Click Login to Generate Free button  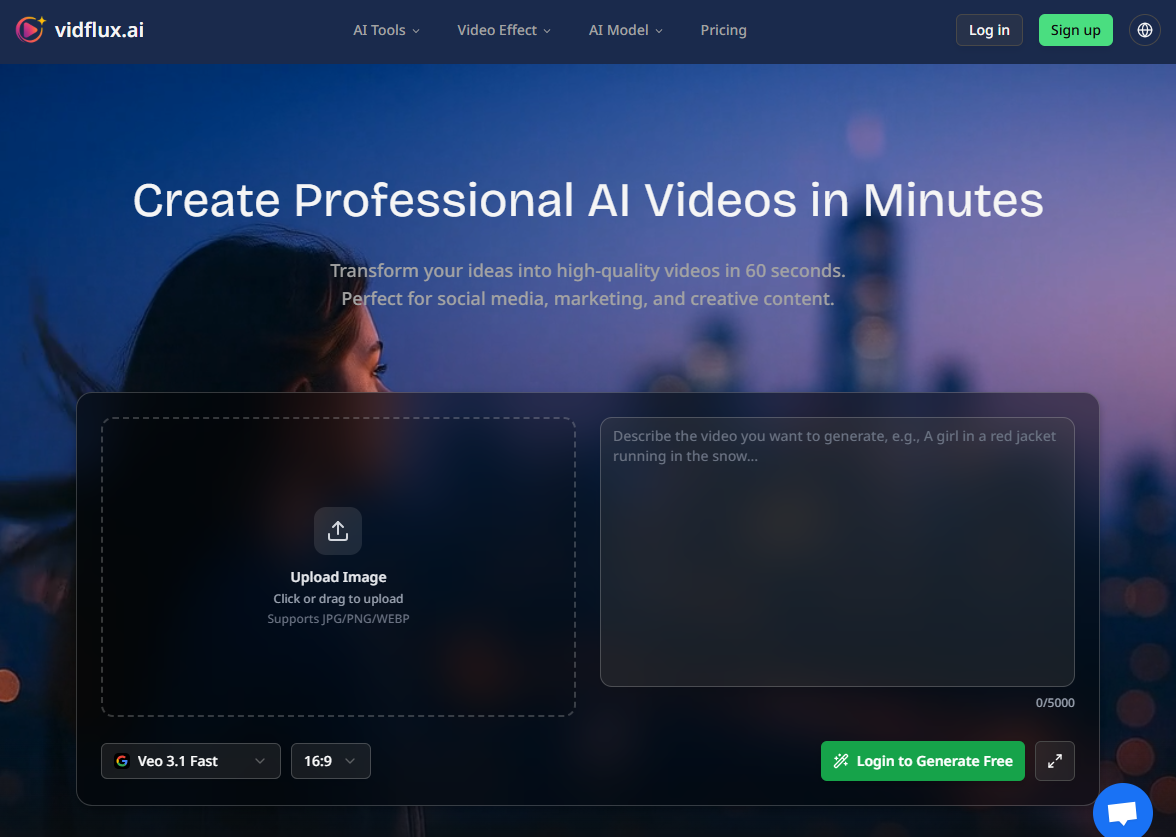(922, 761)
